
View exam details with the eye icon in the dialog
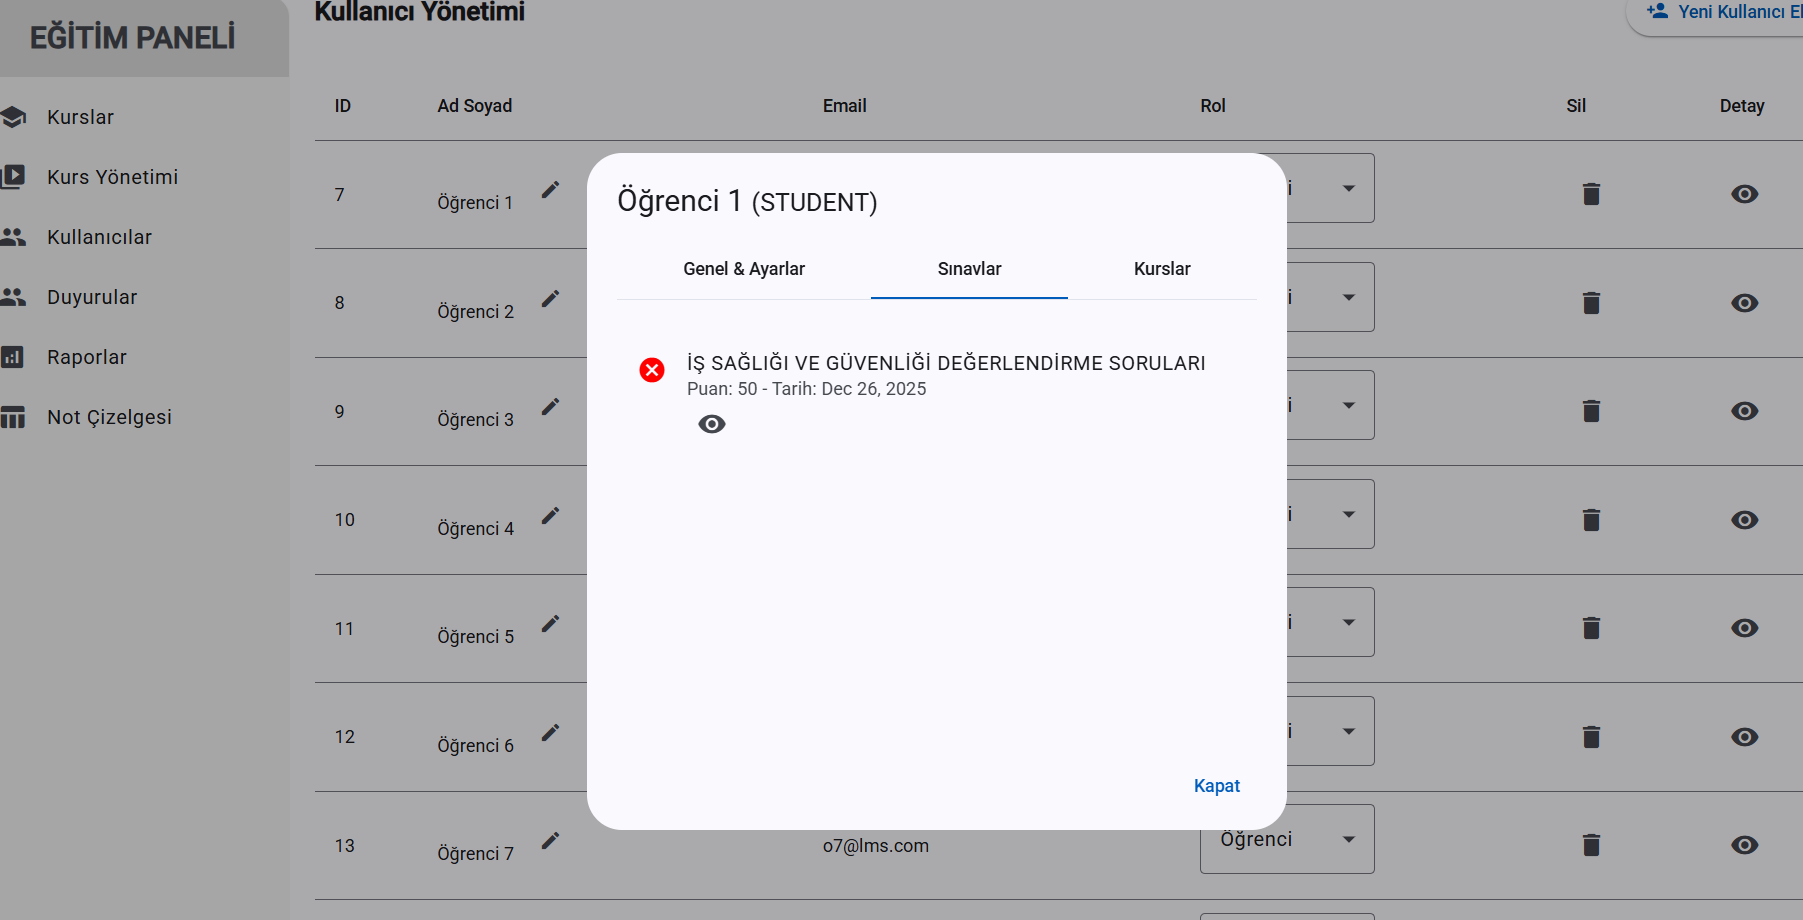(712, 424)
